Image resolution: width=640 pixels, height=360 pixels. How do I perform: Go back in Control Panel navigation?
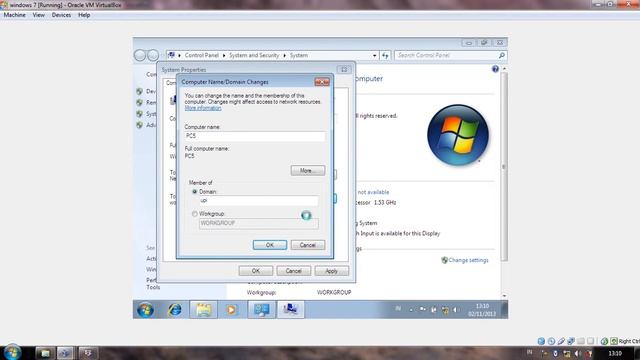coord(140,55)
